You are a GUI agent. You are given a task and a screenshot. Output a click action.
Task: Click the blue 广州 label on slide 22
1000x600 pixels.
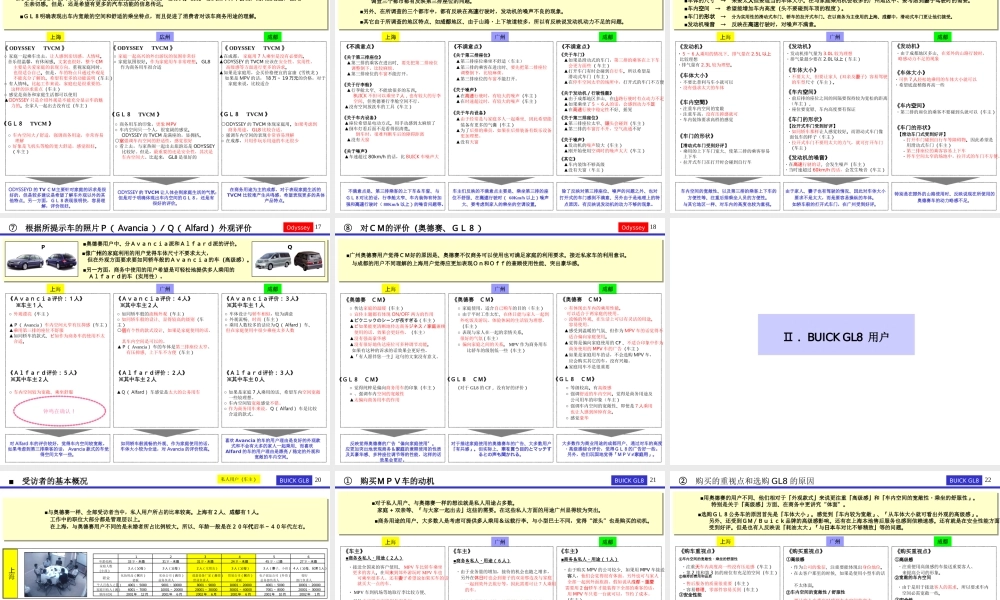click(x=835, y=541)
